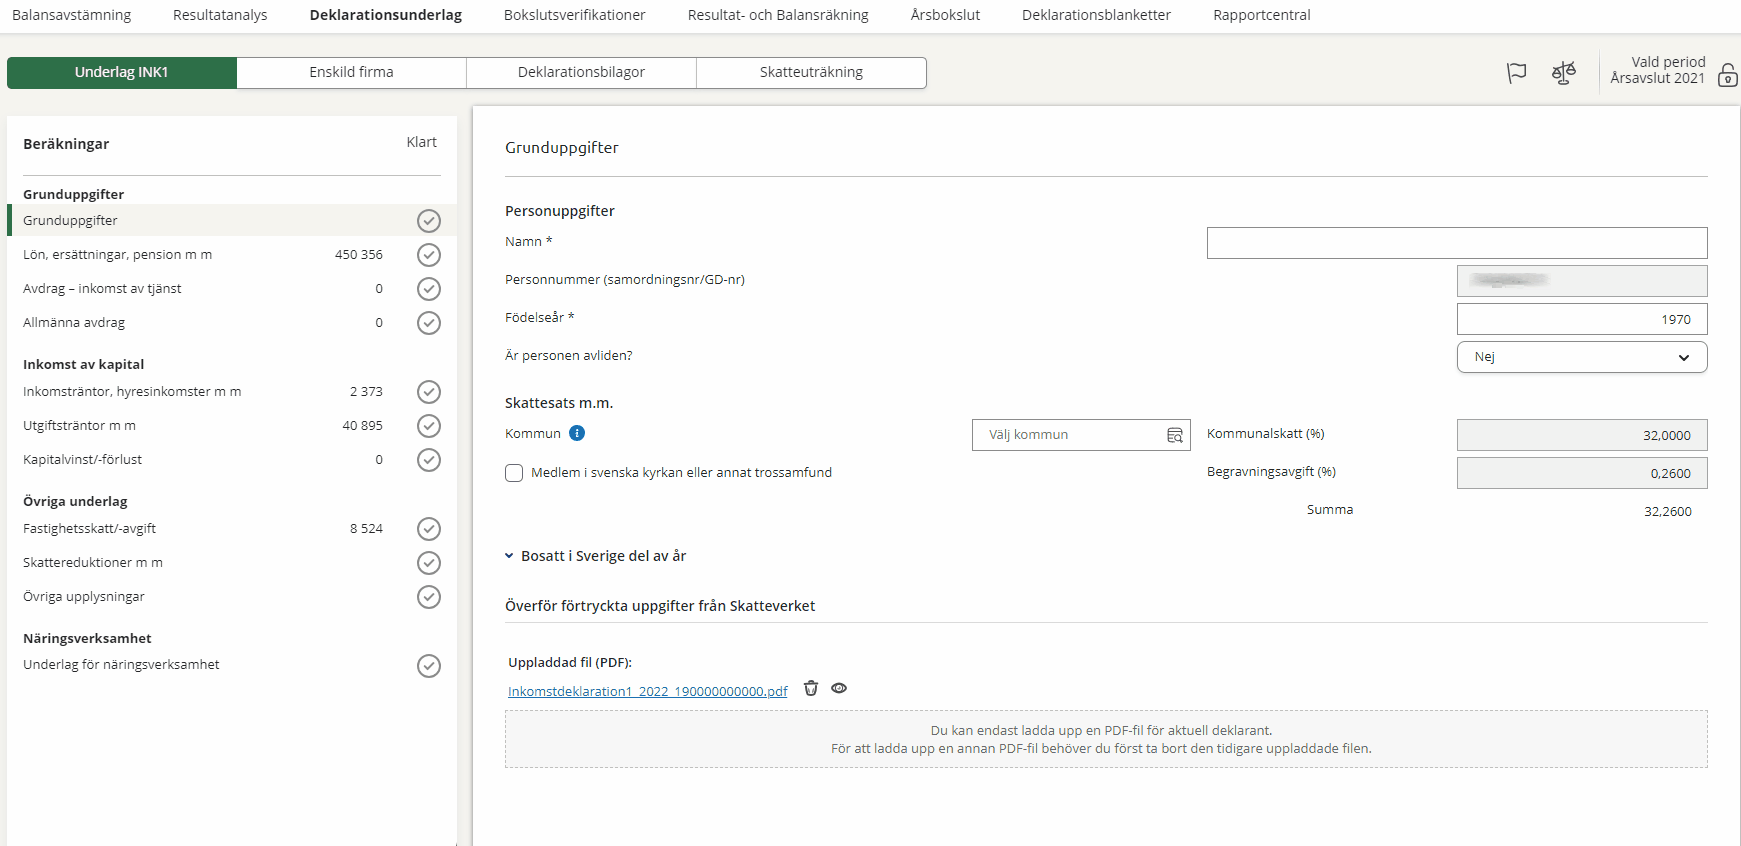
Task: Click the Namn input field
Action: pyautogui.click(x=1456, y=243)
